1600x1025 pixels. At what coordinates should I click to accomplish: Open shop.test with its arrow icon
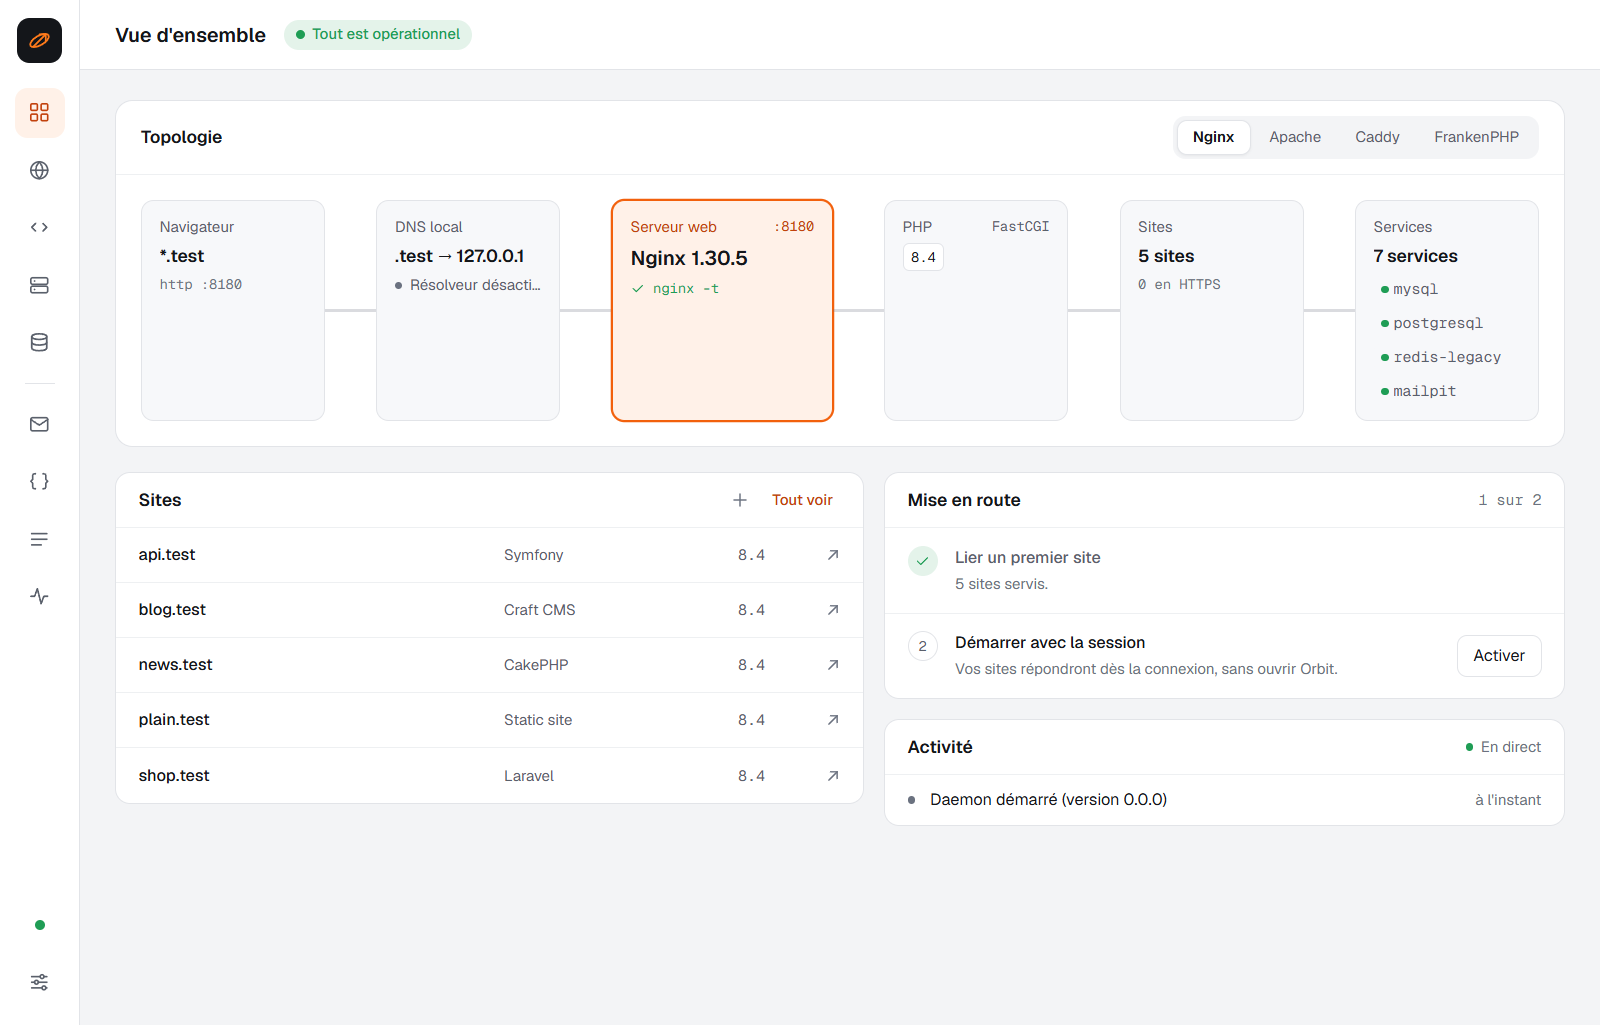point(833,776)
